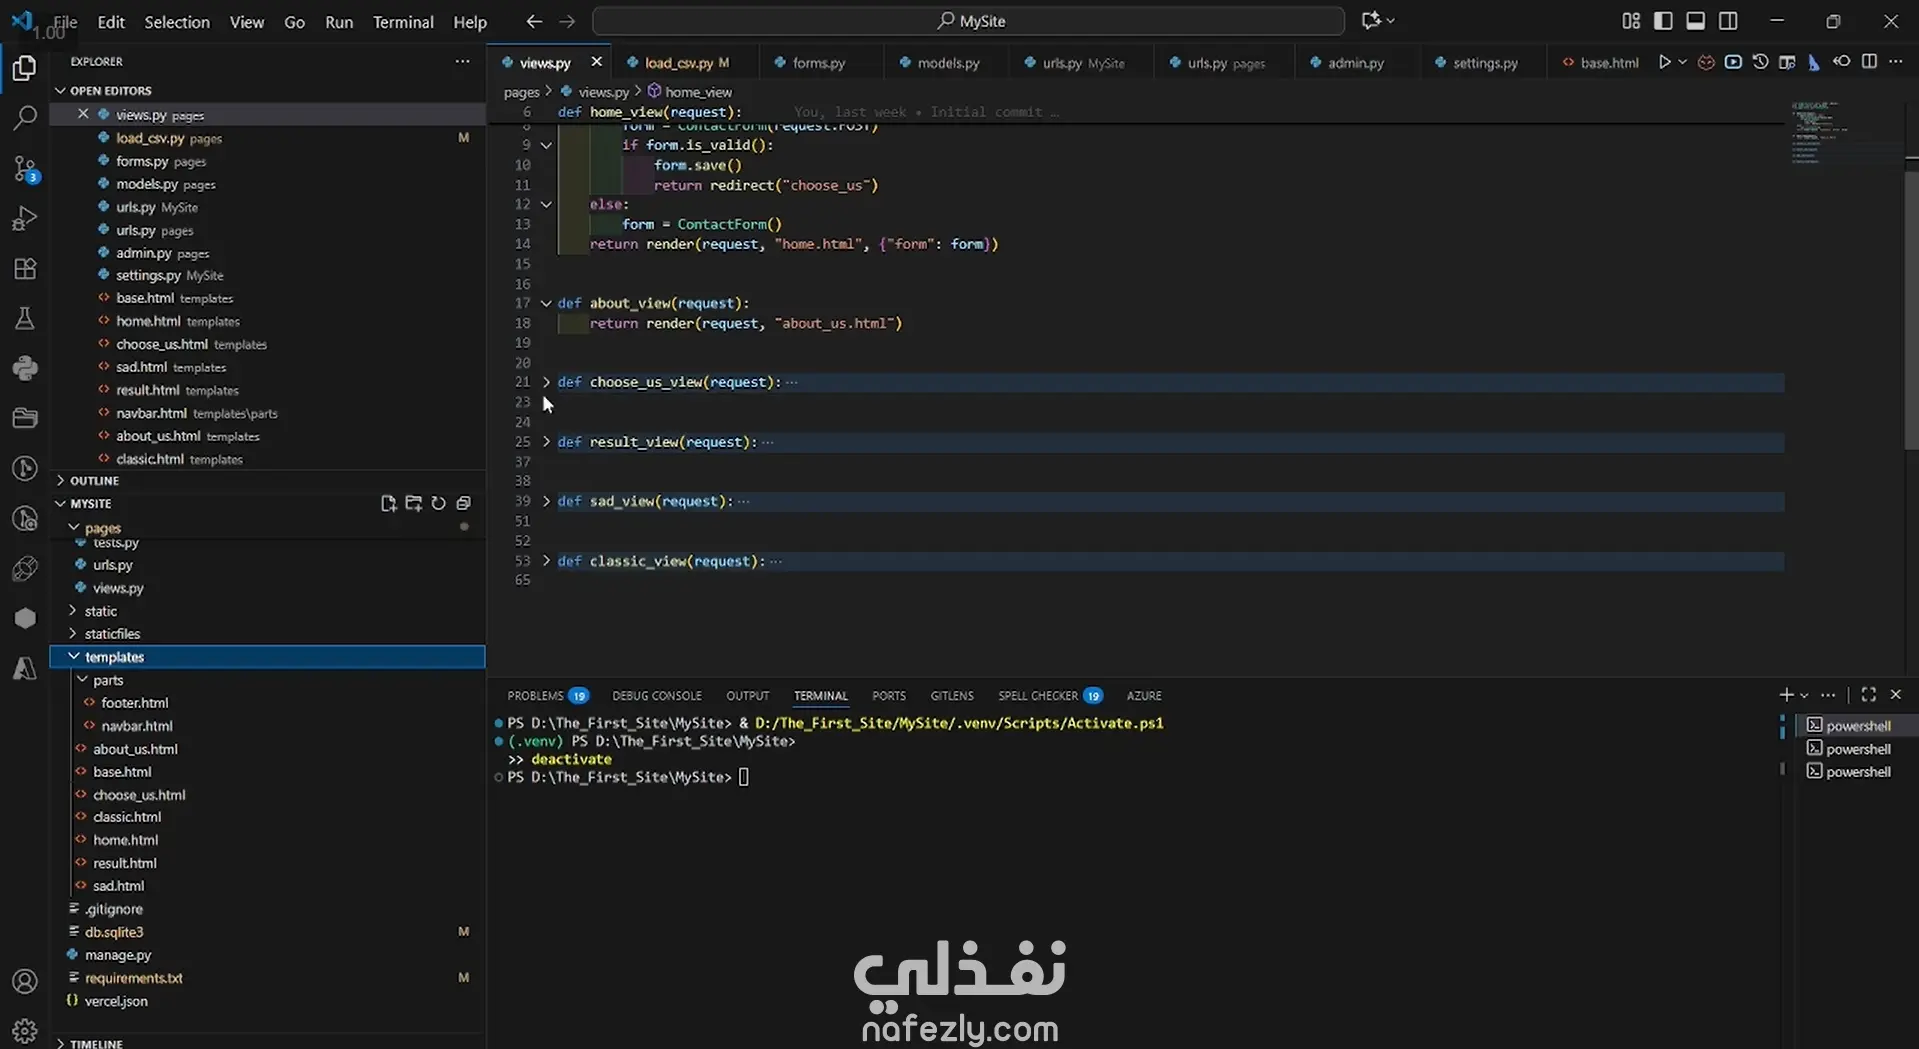
Task: Add a new terminal with plus icon
Action: 1786,695
